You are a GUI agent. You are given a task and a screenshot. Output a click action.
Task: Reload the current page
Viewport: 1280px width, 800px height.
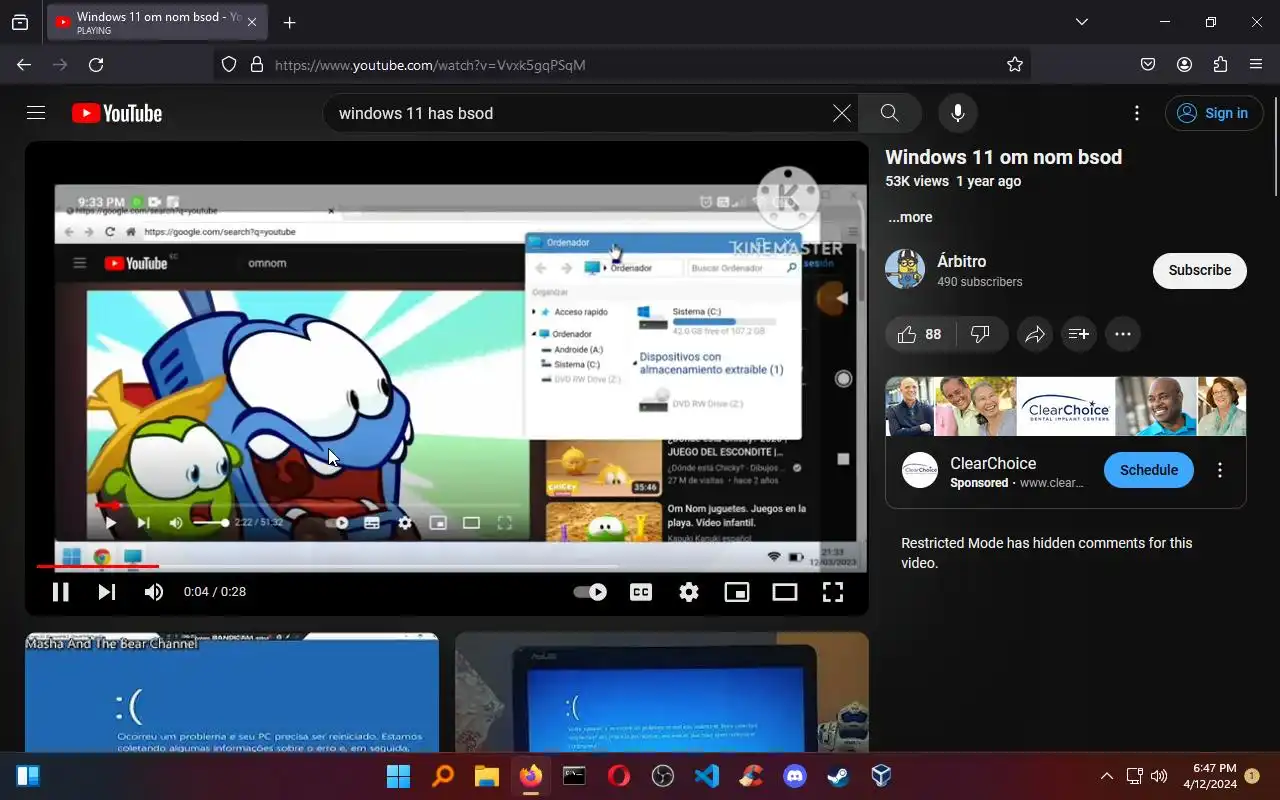pyautogui.click(x=96, y=65)
